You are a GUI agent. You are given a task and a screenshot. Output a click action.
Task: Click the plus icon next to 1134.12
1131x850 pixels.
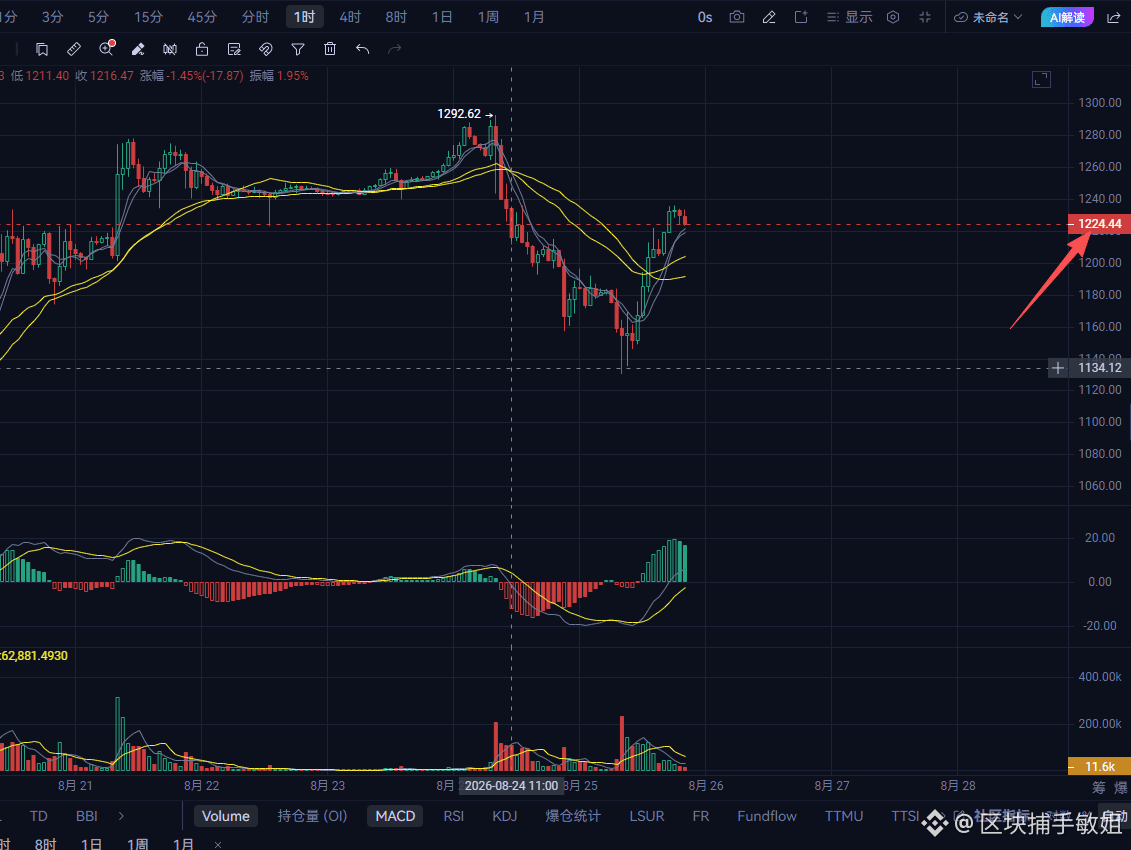click(1057, 368)
